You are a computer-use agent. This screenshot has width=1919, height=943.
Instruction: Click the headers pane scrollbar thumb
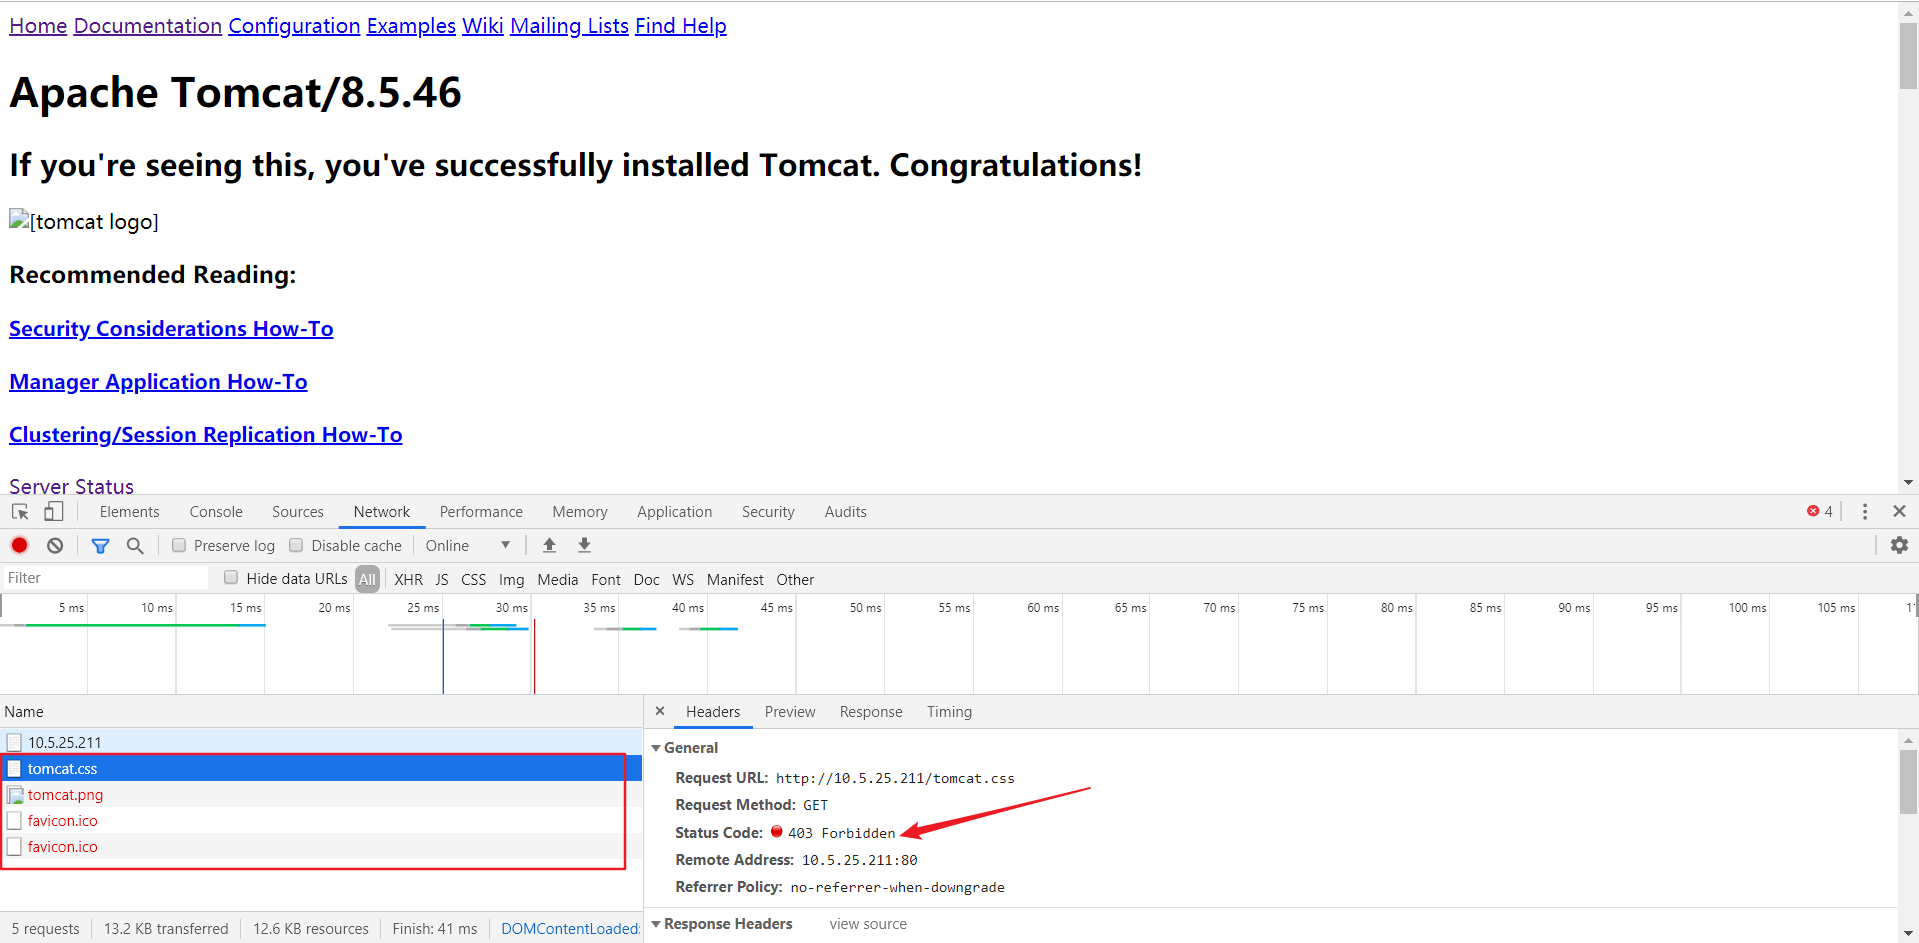(x=1908, y=783)
